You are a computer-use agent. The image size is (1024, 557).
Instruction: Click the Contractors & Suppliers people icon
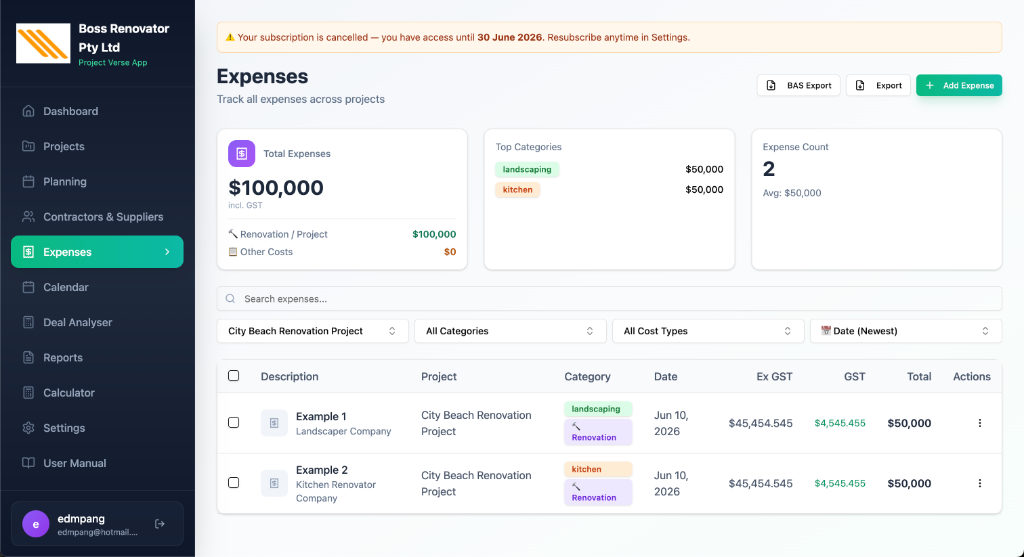point(28,217)
